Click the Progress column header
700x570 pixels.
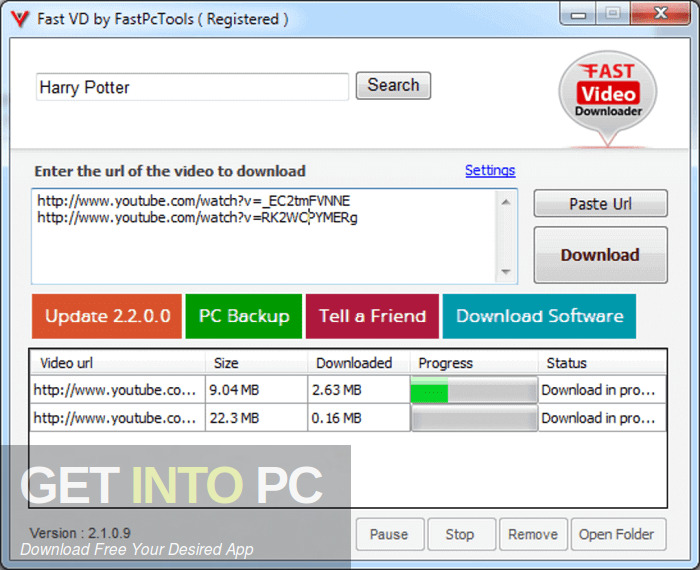tap(474, 363)
